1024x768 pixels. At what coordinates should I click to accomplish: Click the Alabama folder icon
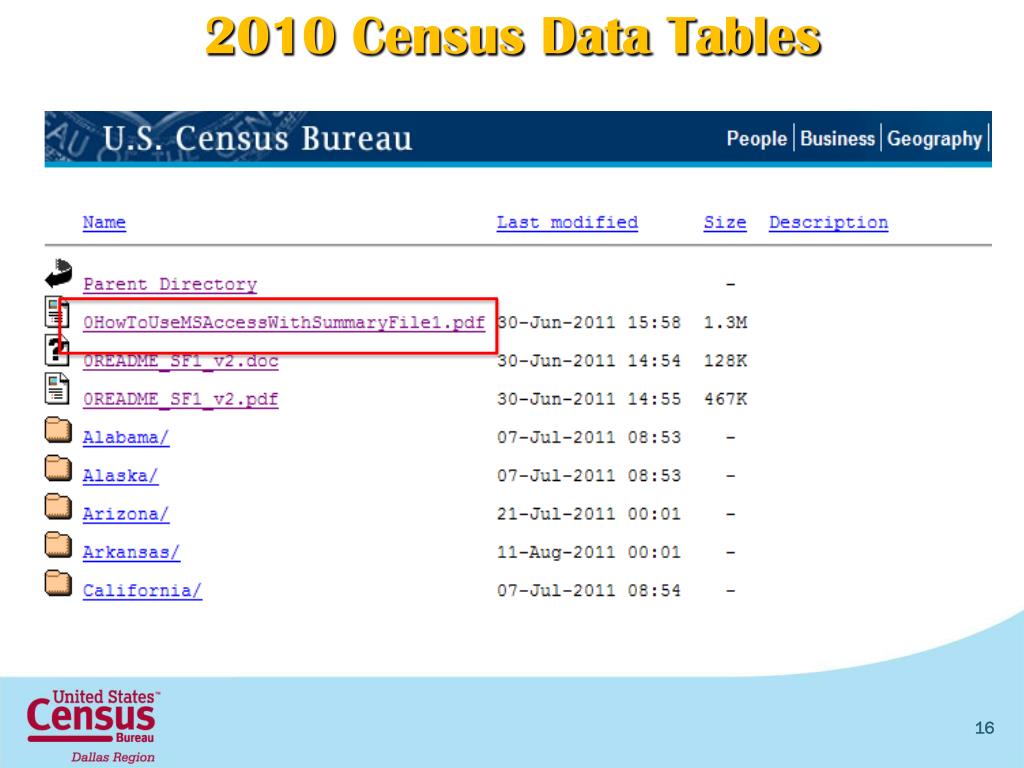point(58,430)
